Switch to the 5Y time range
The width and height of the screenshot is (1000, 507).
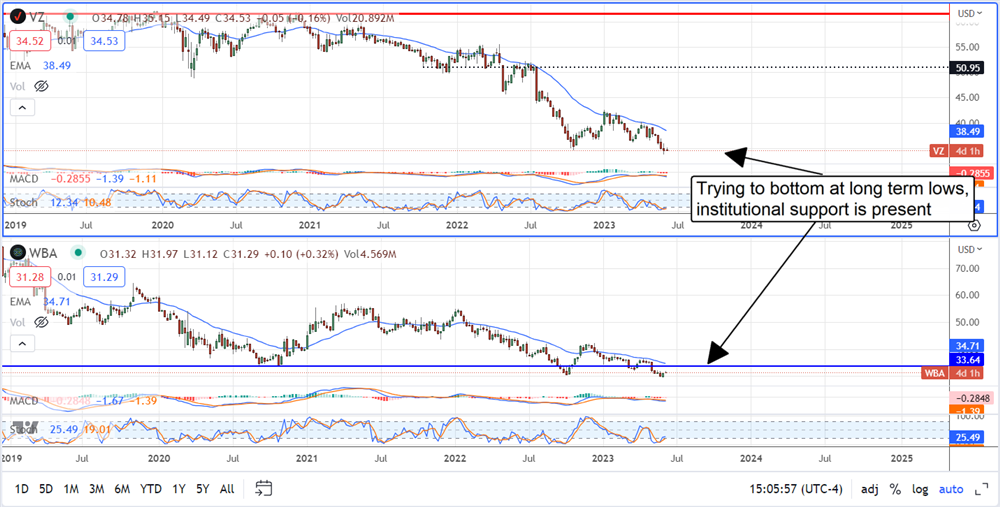click(x=203, y=489)
